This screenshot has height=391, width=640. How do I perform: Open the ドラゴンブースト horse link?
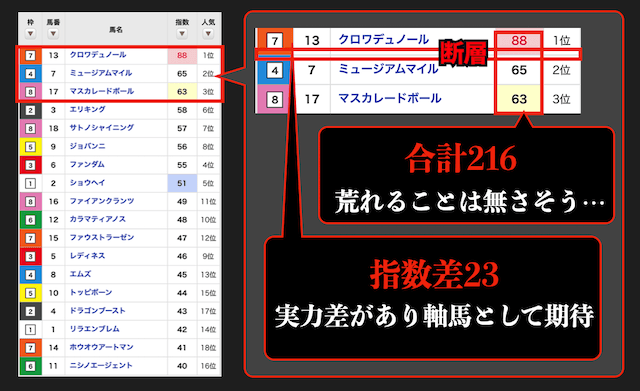98,311
